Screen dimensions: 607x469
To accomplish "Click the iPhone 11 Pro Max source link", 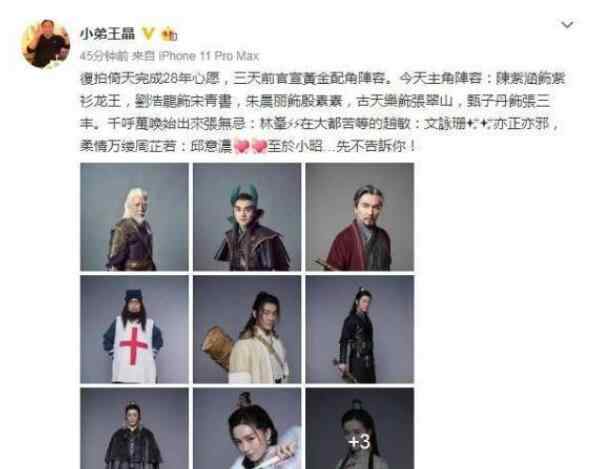I will pyautogui.click(x=209, y=56).
